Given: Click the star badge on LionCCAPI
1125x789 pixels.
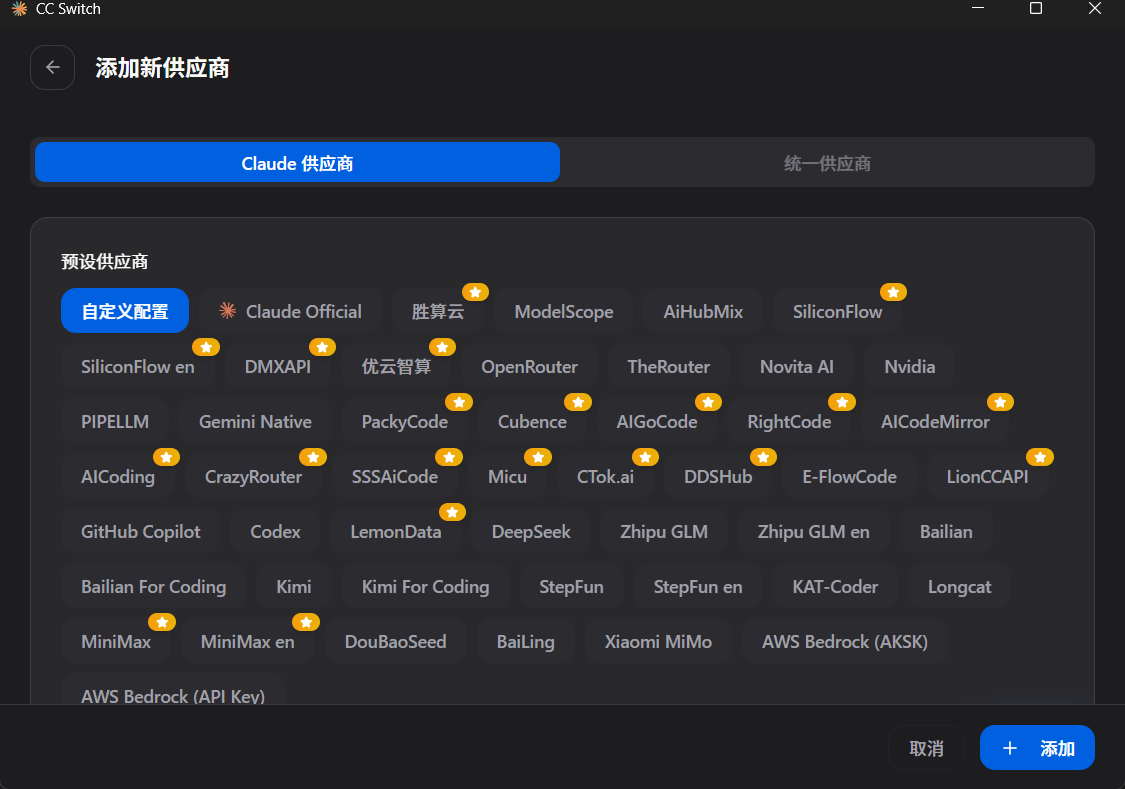Looking at the screenshot, I should (1040, 457).
